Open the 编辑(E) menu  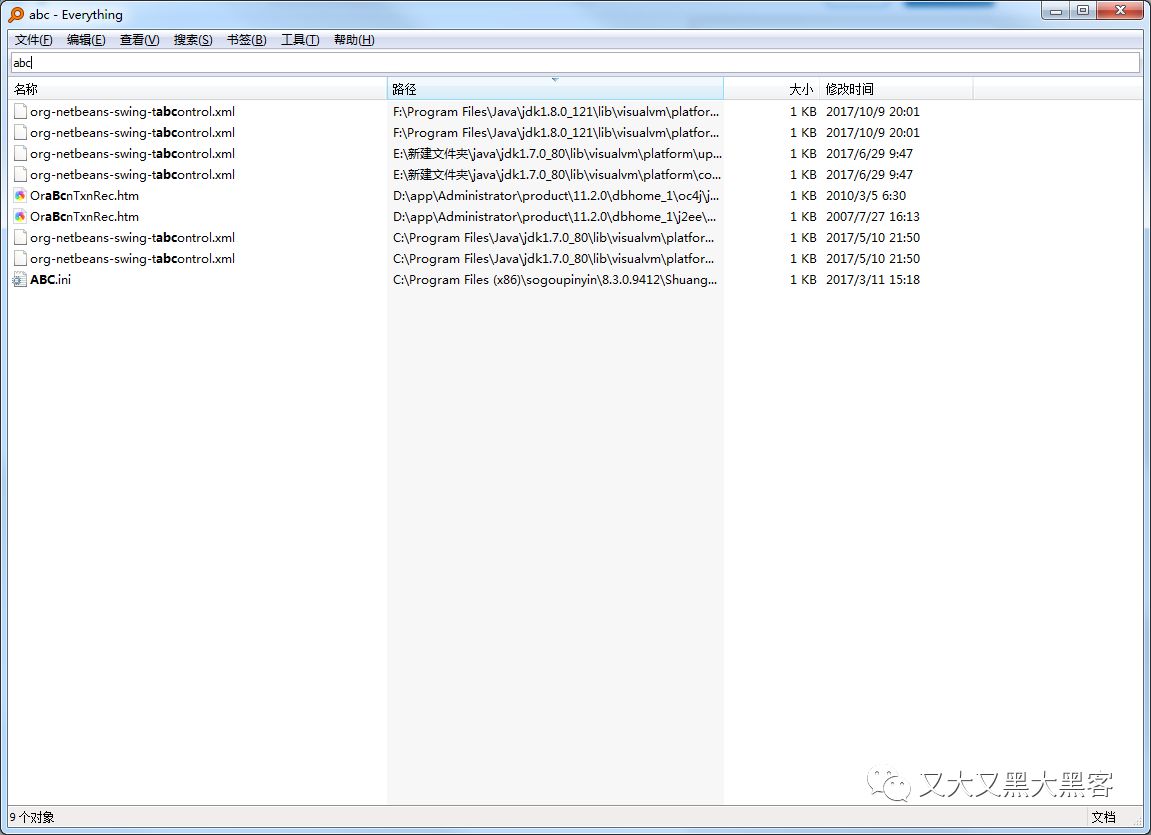[x=86, y=40]
